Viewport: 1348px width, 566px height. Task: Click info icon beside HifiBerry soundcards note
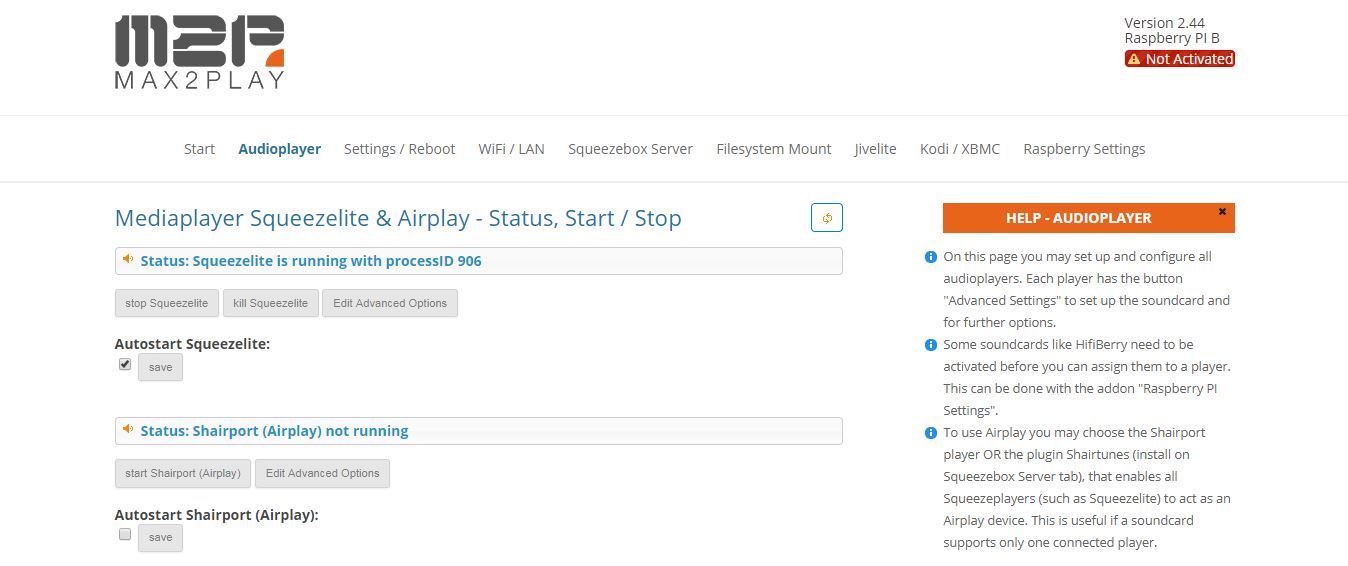coord(931,345)
